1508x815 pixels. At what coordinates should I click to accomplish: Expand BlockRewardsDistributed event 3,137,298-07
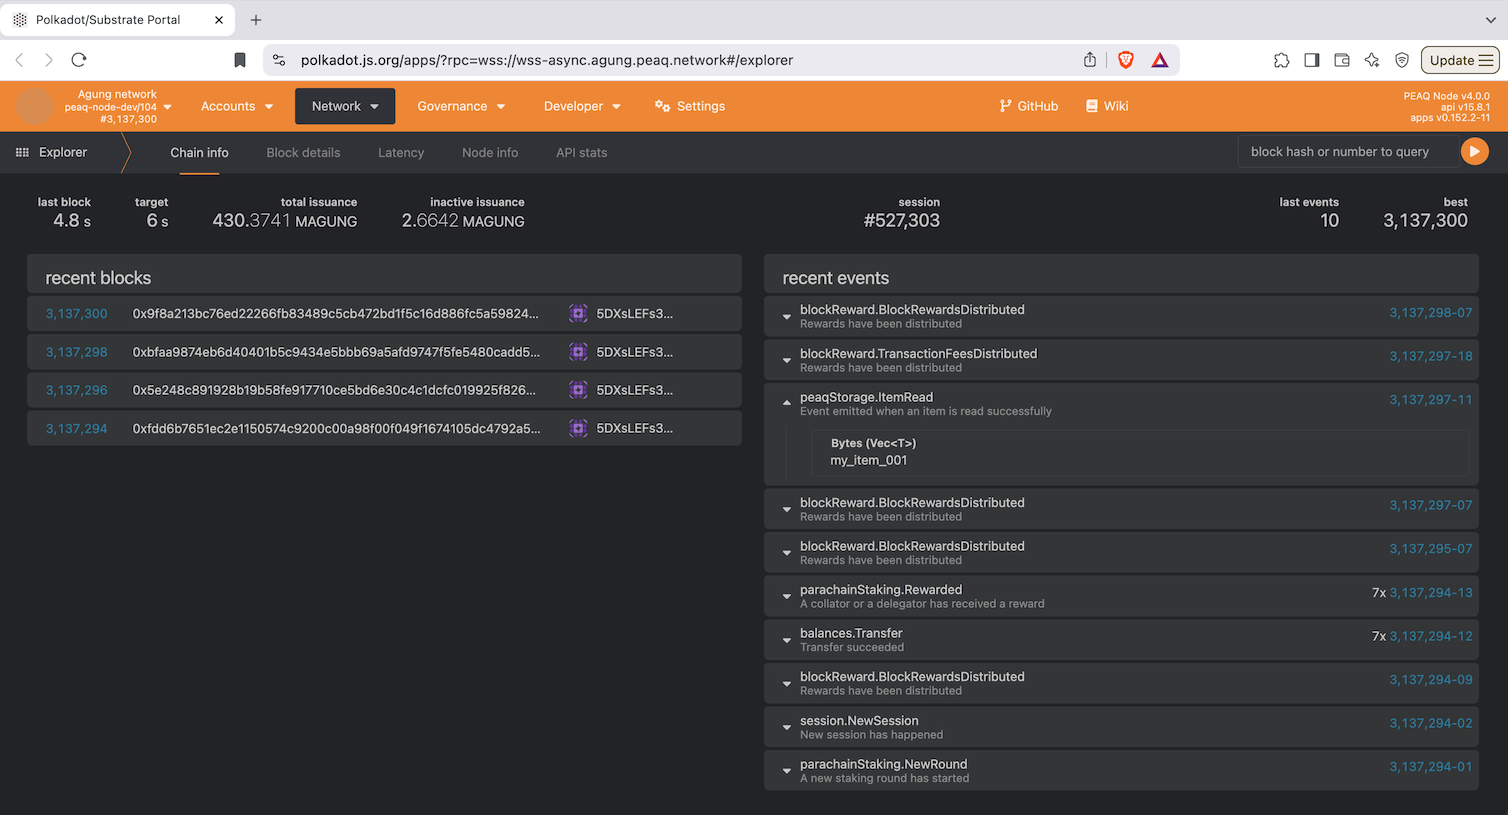point(787,317)
